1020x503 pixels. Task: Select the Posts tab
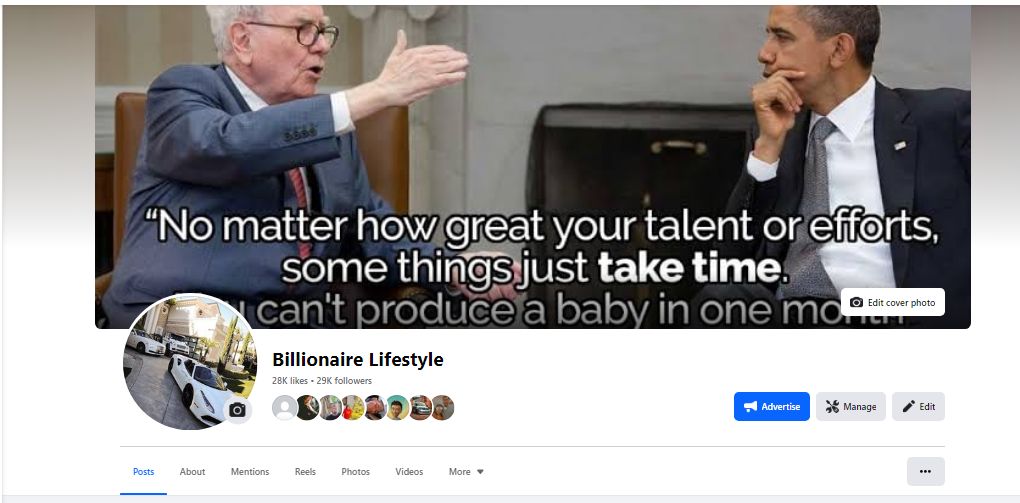tap(144, 472)
